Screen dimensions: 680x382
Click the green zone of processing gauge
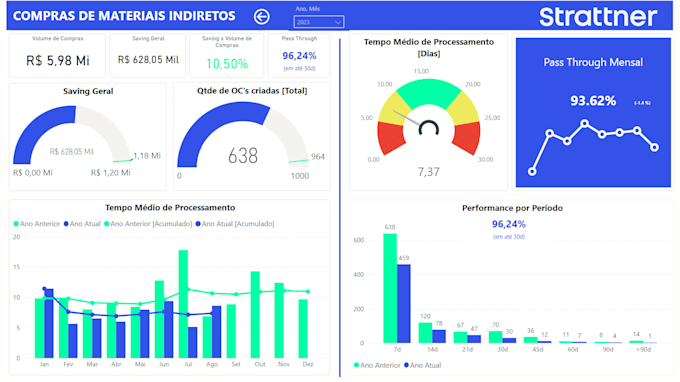pyautogui.click(x=428, y=92)
